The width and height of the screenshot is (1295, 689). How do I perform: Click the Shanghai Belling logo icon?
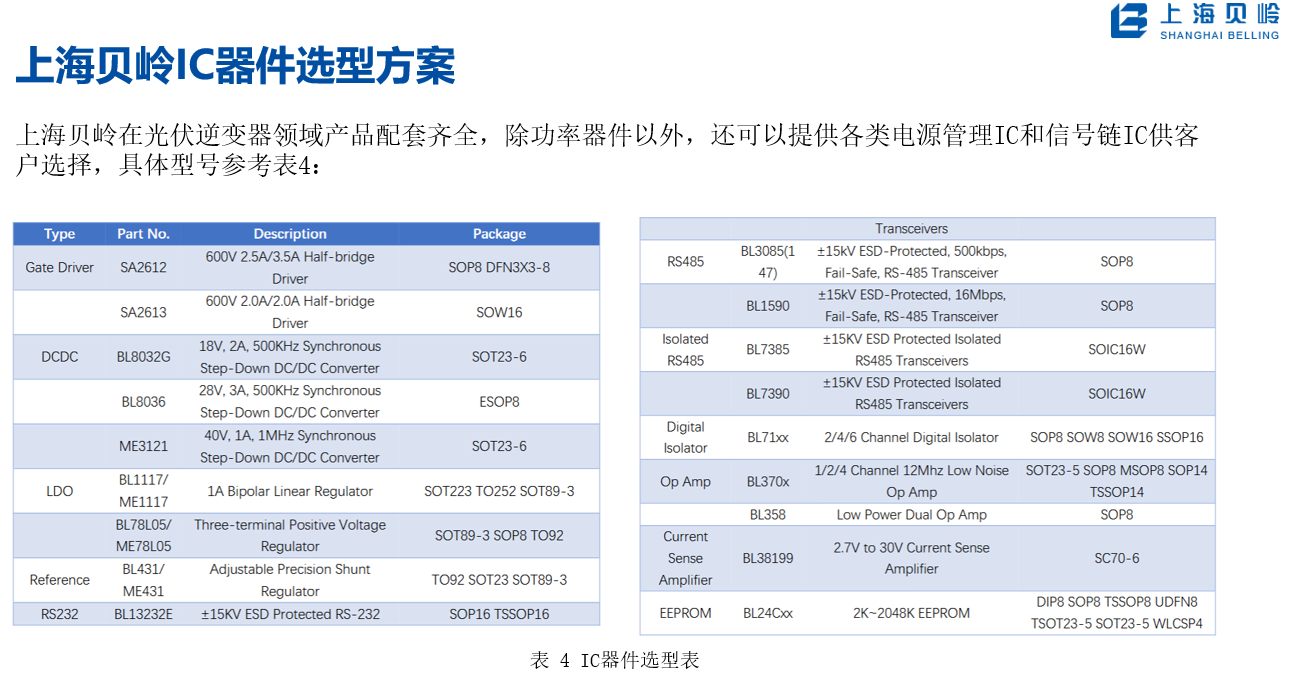1130,21
